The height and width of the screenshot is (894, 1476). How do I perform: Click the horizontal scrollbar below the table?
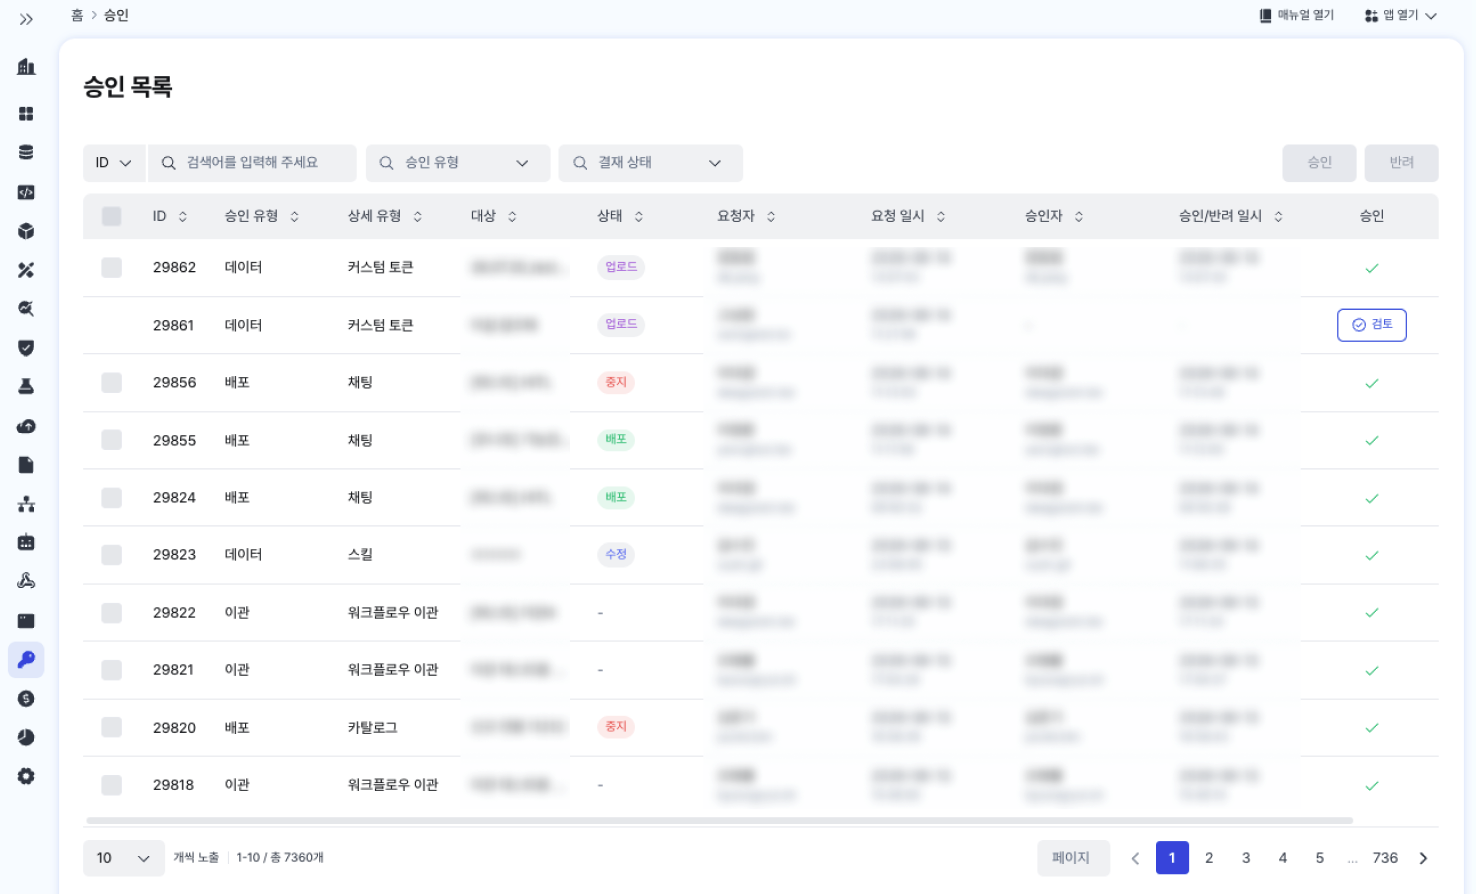[x=720, y=821]
